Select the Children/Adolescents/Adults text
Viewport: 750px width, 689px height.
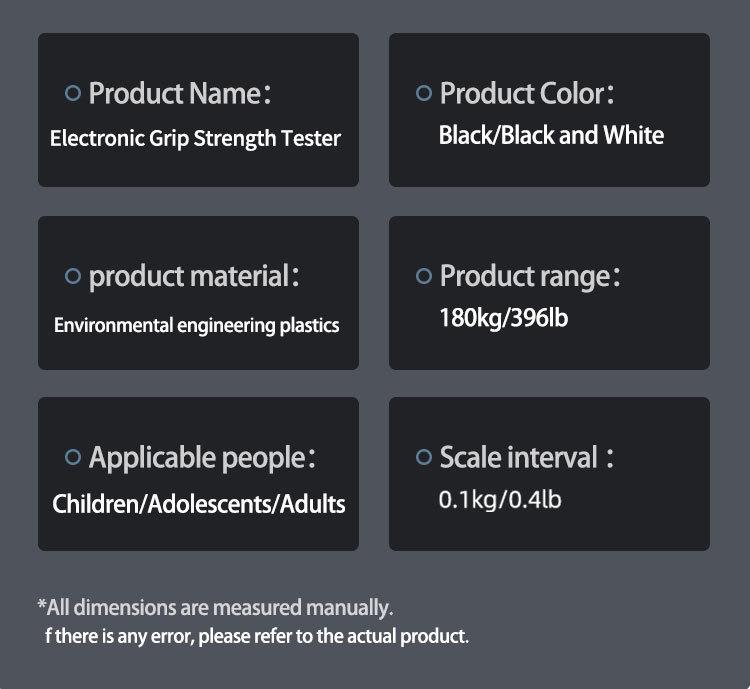coord(199,503)
